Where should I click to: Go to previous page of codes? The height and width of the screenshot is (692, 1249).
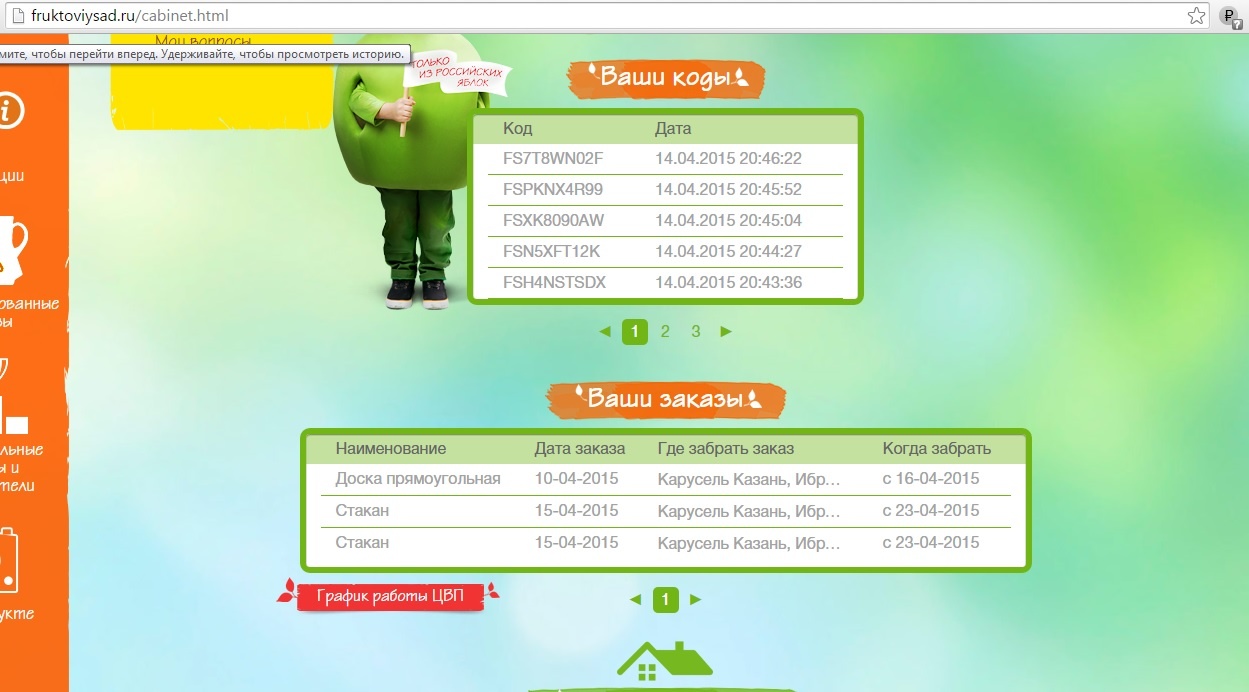pos(604,332)
